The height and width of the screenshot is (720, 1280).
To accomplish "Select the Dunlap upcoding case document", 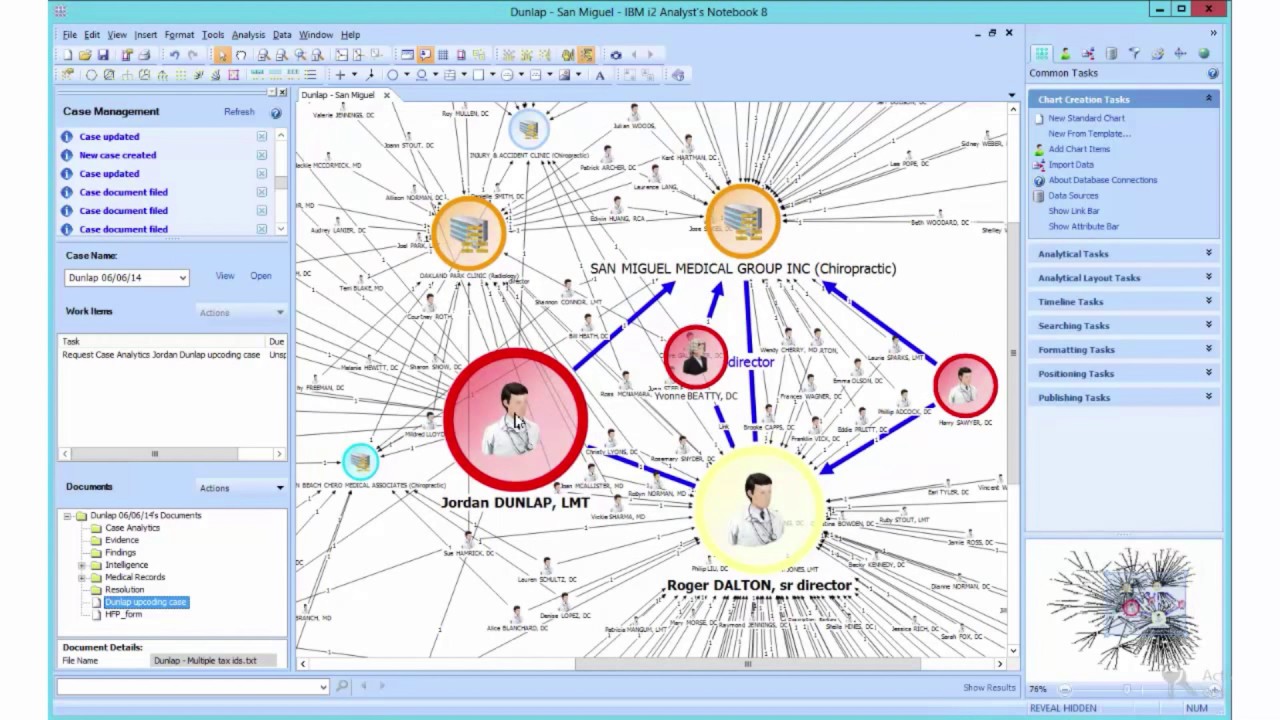I will (146, 602).
